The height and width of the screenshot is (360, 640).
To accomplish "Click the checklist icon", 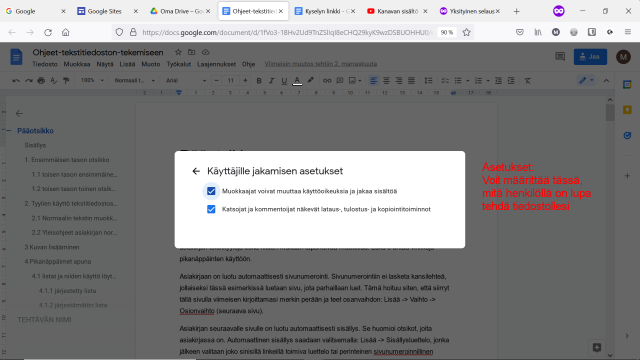I will (x=445, y=81).
